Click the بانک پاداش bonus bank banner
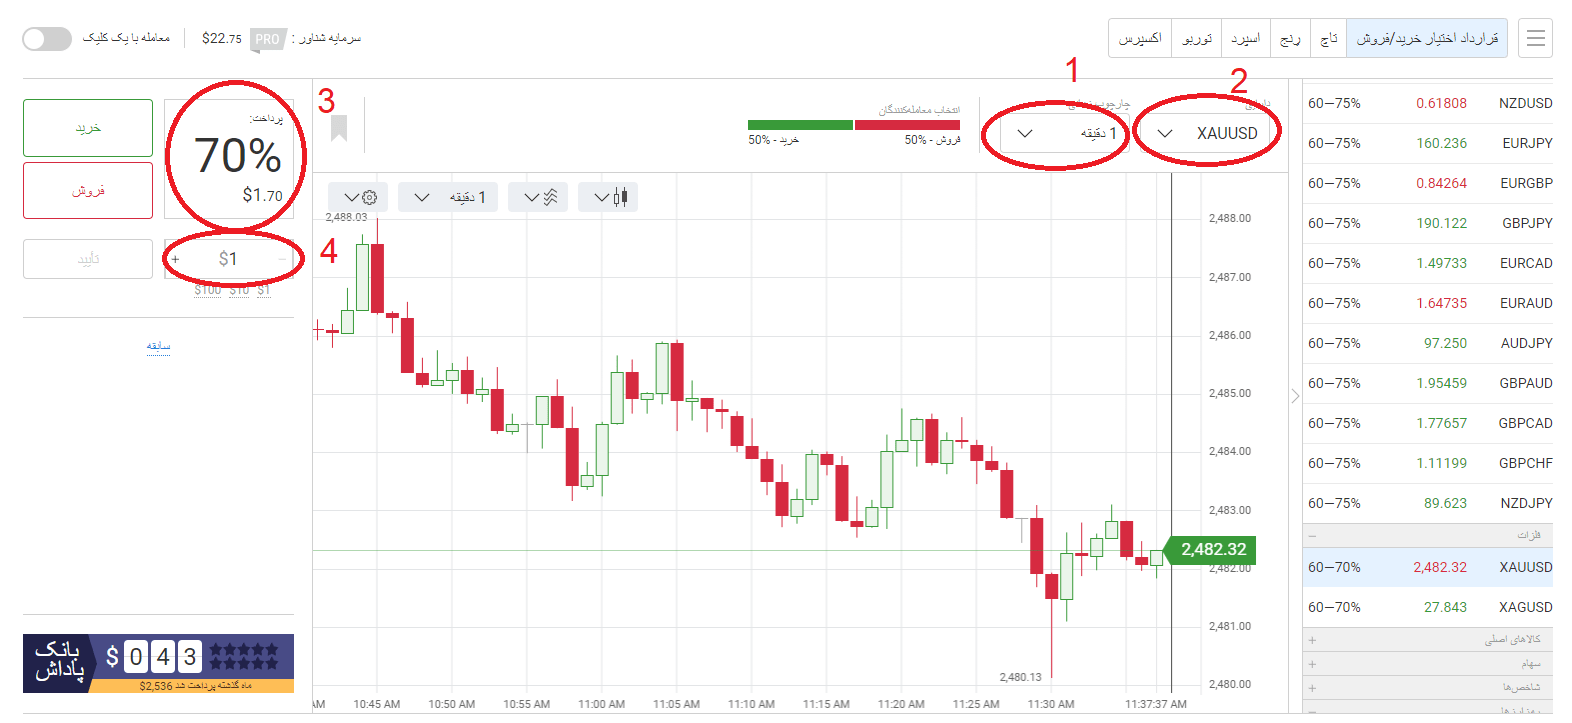Viewport: 1572px width, 723px height. click(158, 663)
